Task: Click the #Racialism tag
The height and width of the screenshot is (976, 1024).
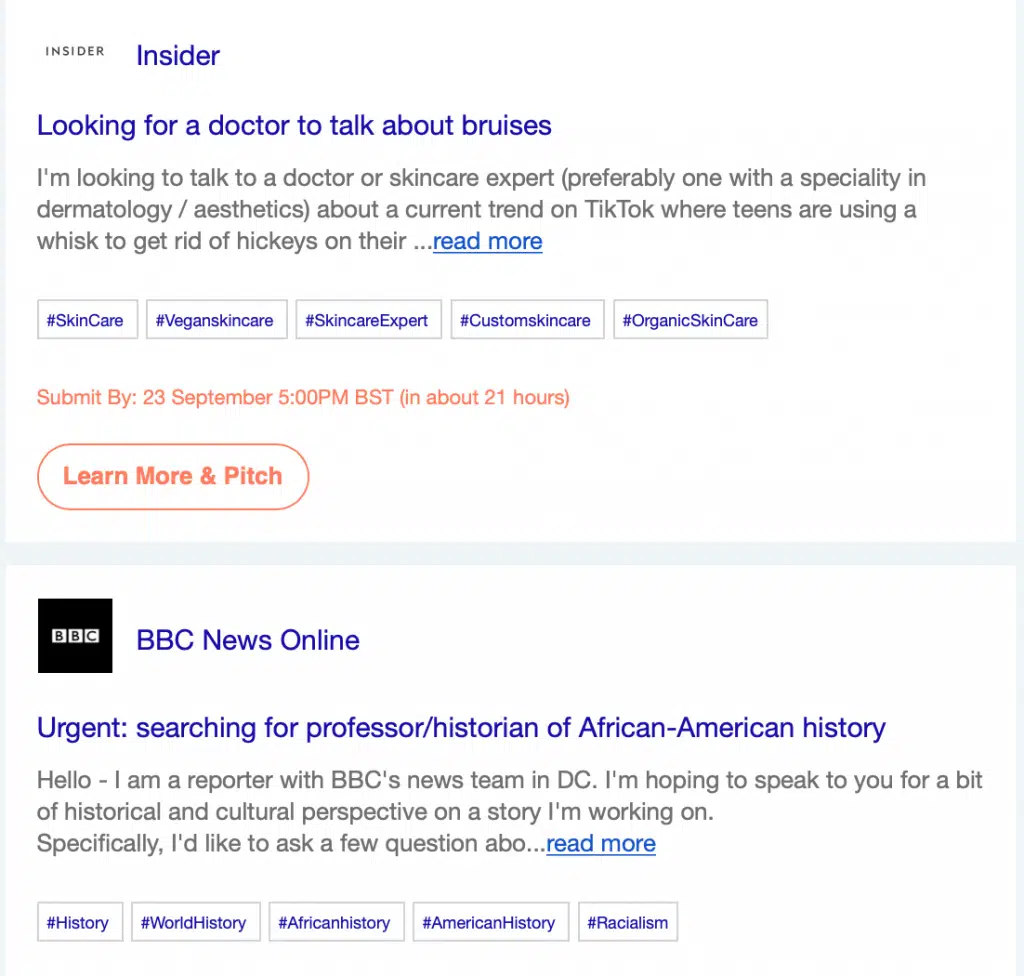Action: pyautogui.click(x=628, y=923)
